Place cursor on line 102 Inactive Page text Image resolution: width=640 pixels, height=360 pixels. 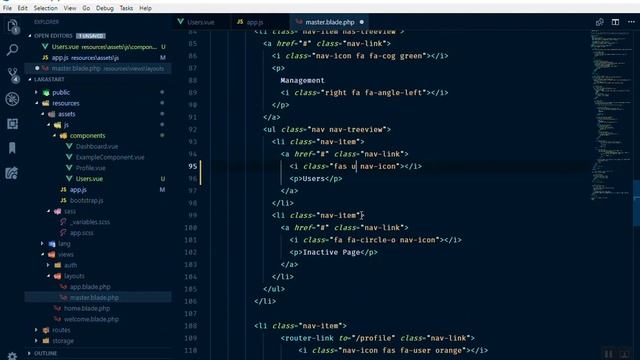(331, 252)
